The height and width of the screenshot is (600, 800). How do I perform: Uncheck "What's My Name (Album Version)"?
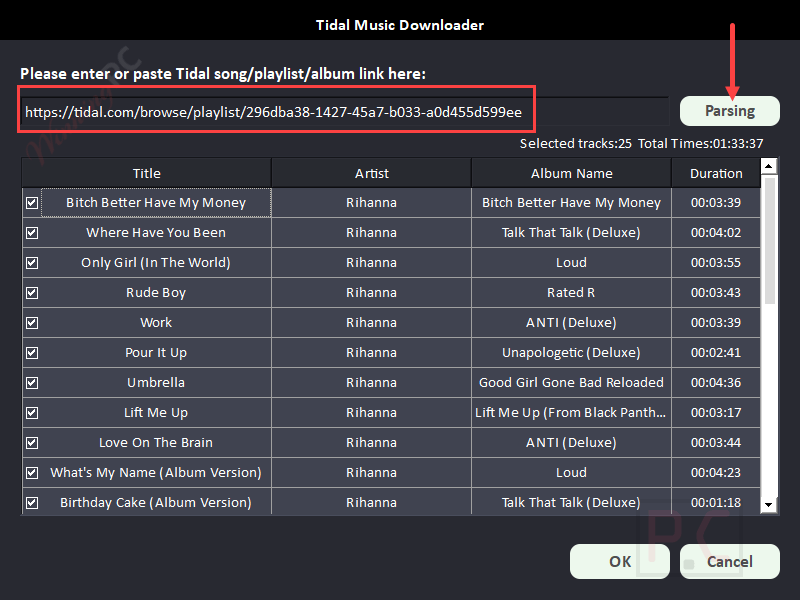31,472
